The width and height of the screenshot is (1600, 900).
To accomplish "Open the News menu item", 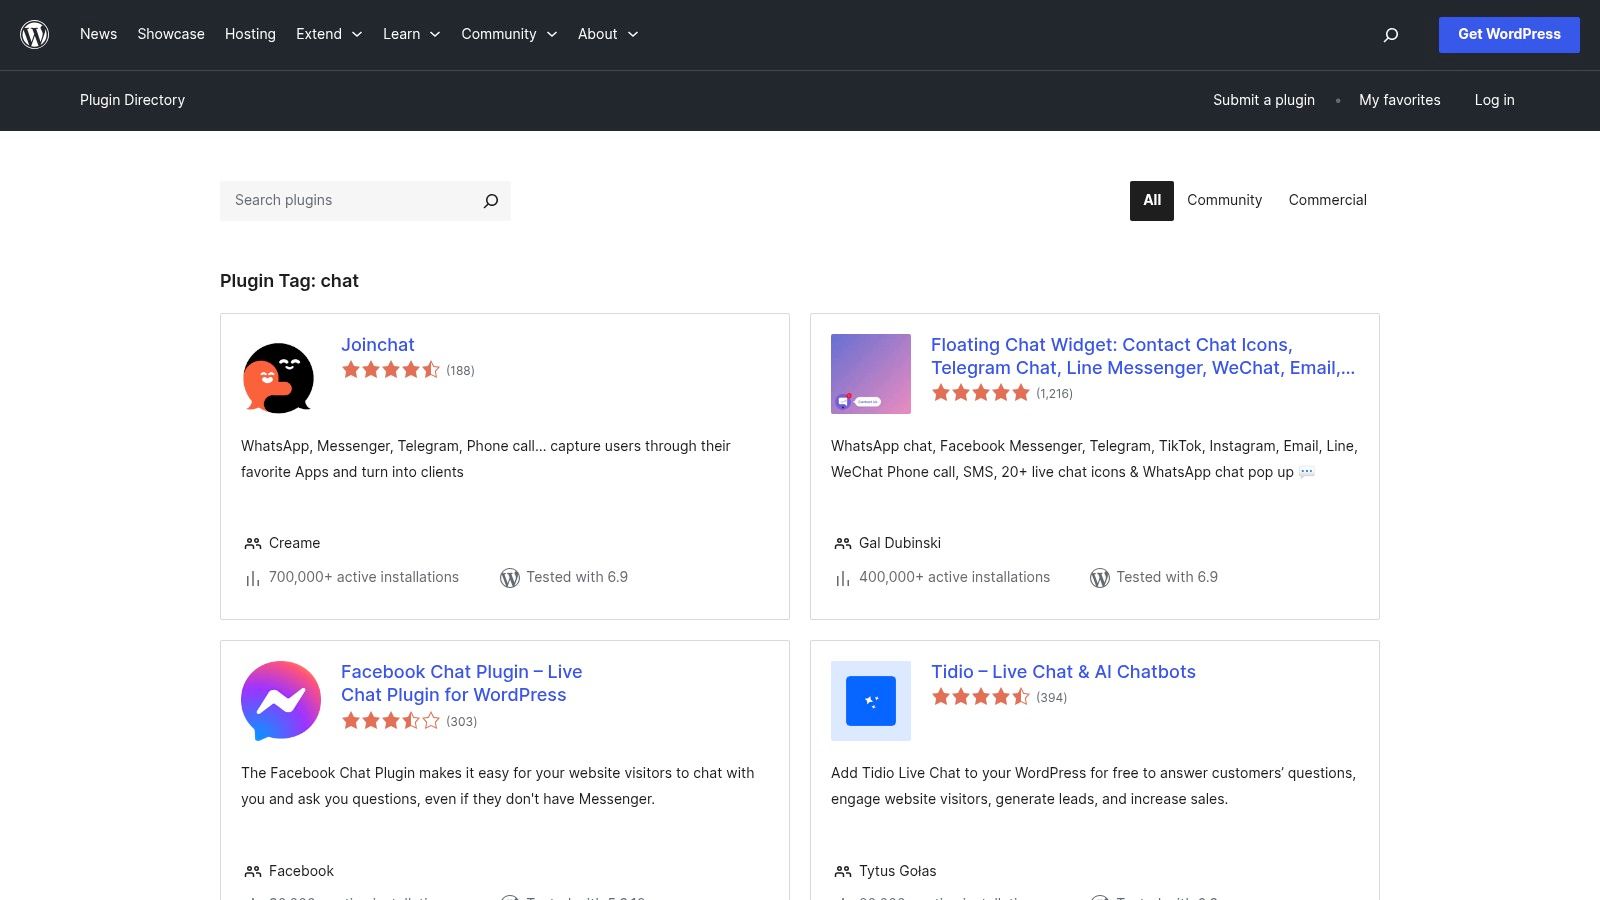I will pyautogui.click(x=98, y=34).
